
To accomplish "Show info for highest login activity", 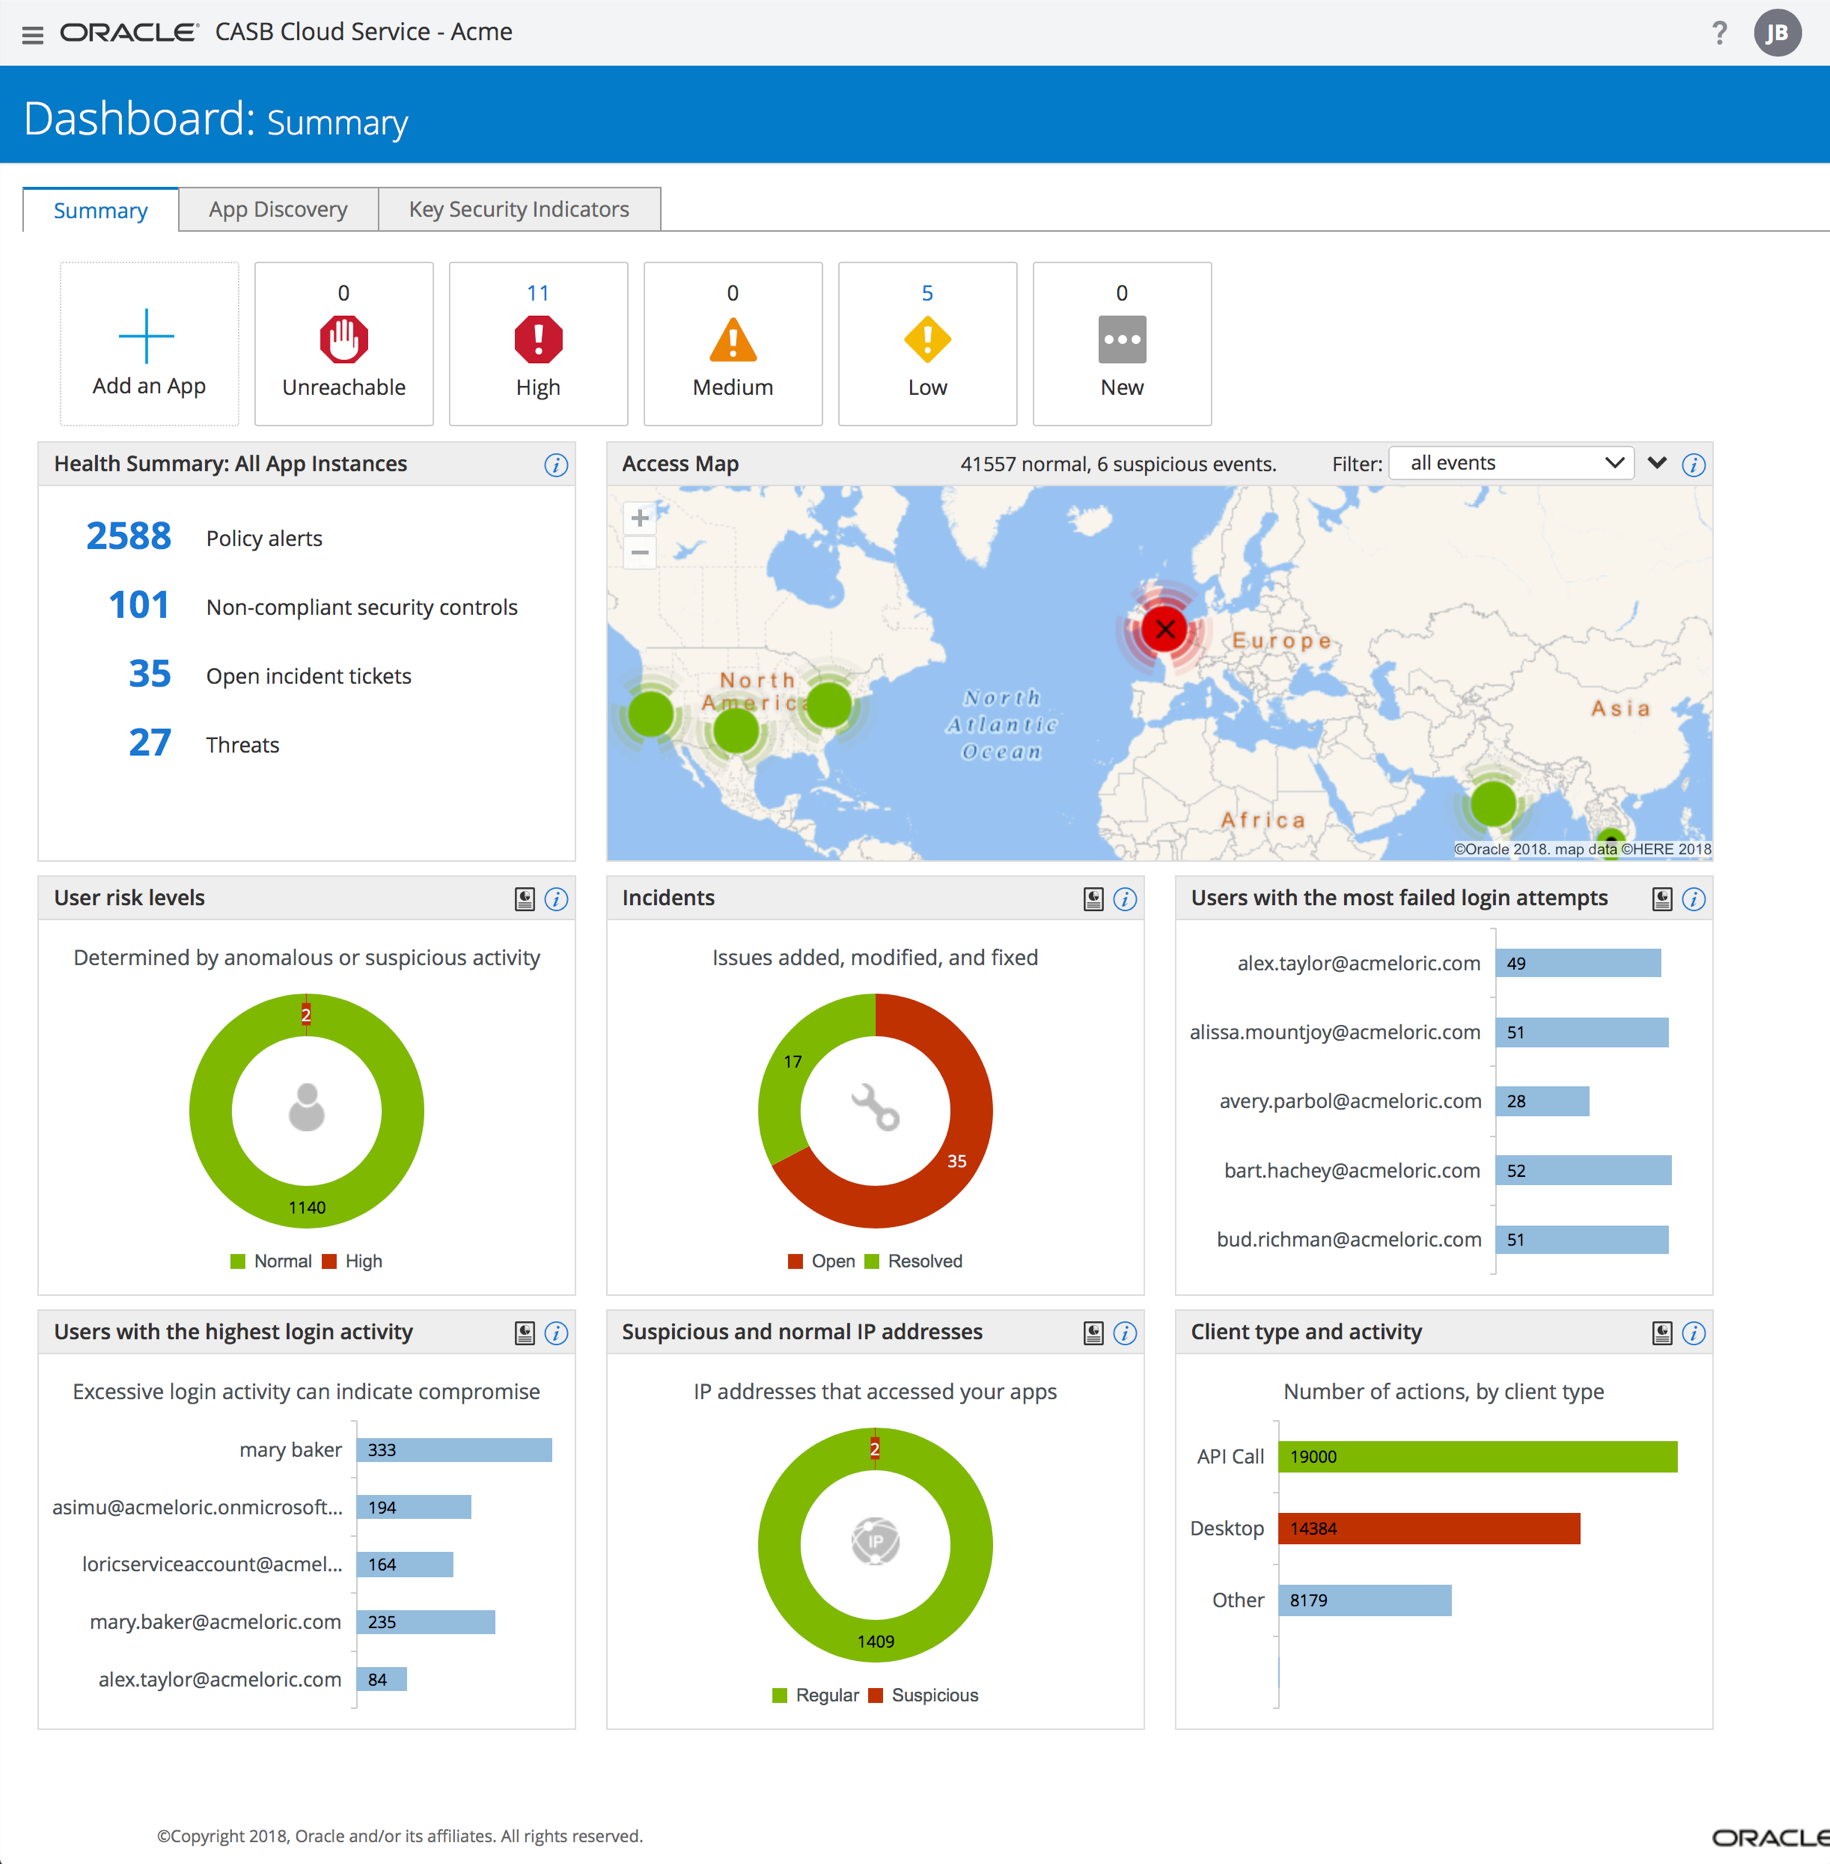I will click(x=556, y=1333).
